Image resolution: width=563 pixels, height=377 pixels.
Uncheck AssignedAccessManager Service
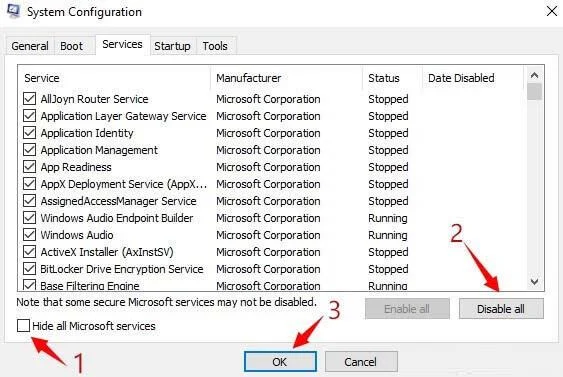[x=29, y=201]
